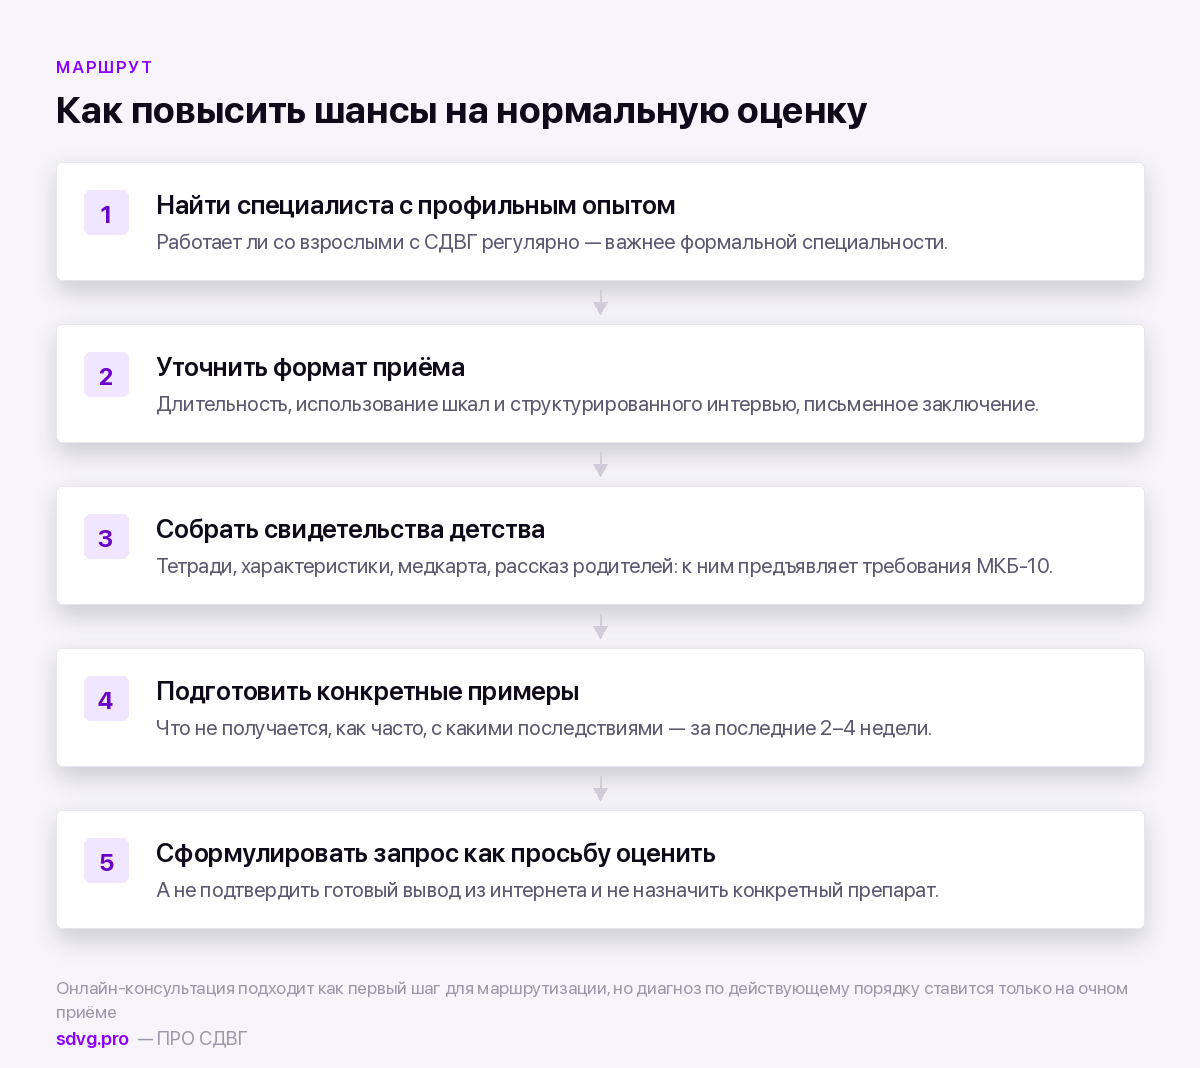This screenshot has height=1068, width=1200.
Task: Select heading "Собрать свидетельства детства"
Action: pyautogui.click(x=350, y=529)
